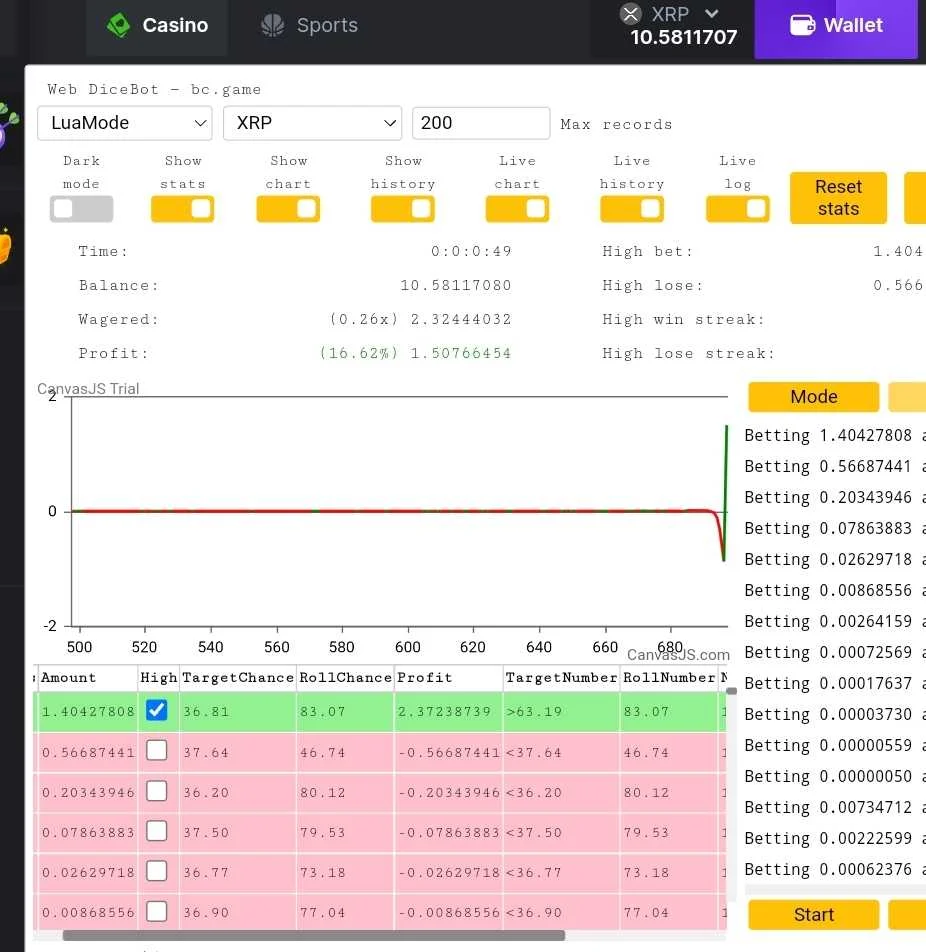Click the XRP coin icon
Viewport: 926px width, 952px height.
(631, 13)
